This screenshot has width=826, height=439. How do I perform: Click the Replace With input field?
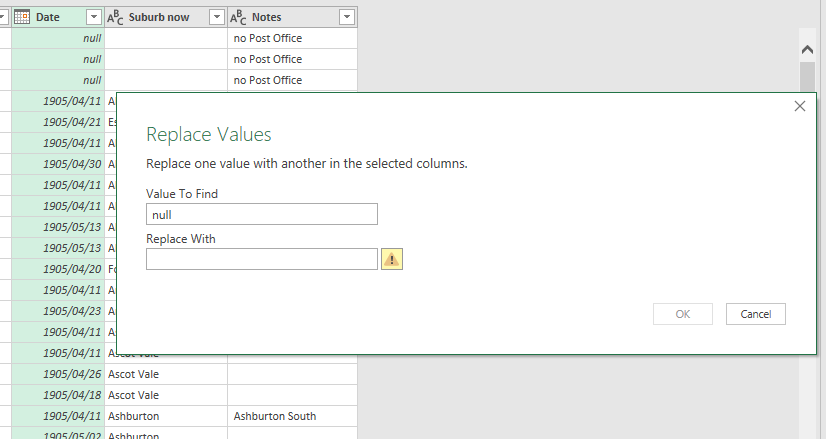[262, 259]
